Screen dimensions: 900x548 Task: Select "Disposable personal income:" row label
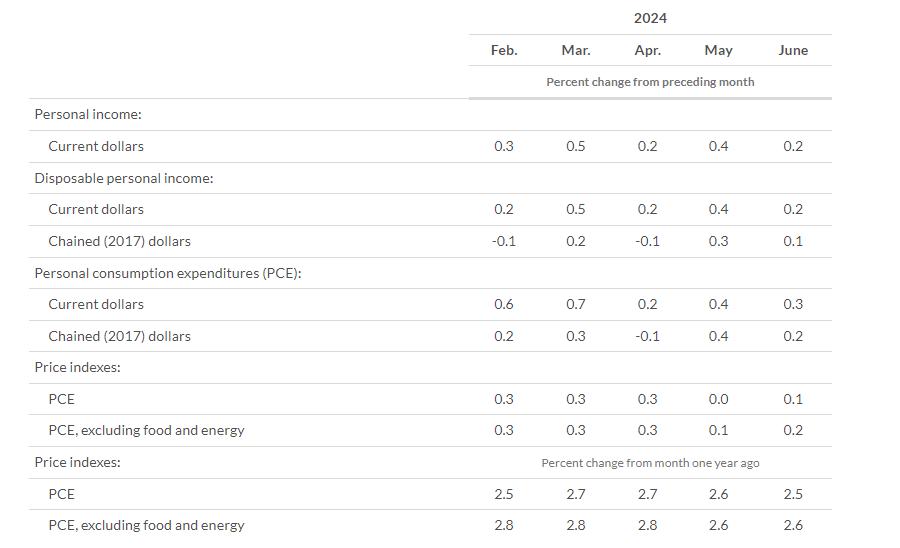click(x=124, y=178)
